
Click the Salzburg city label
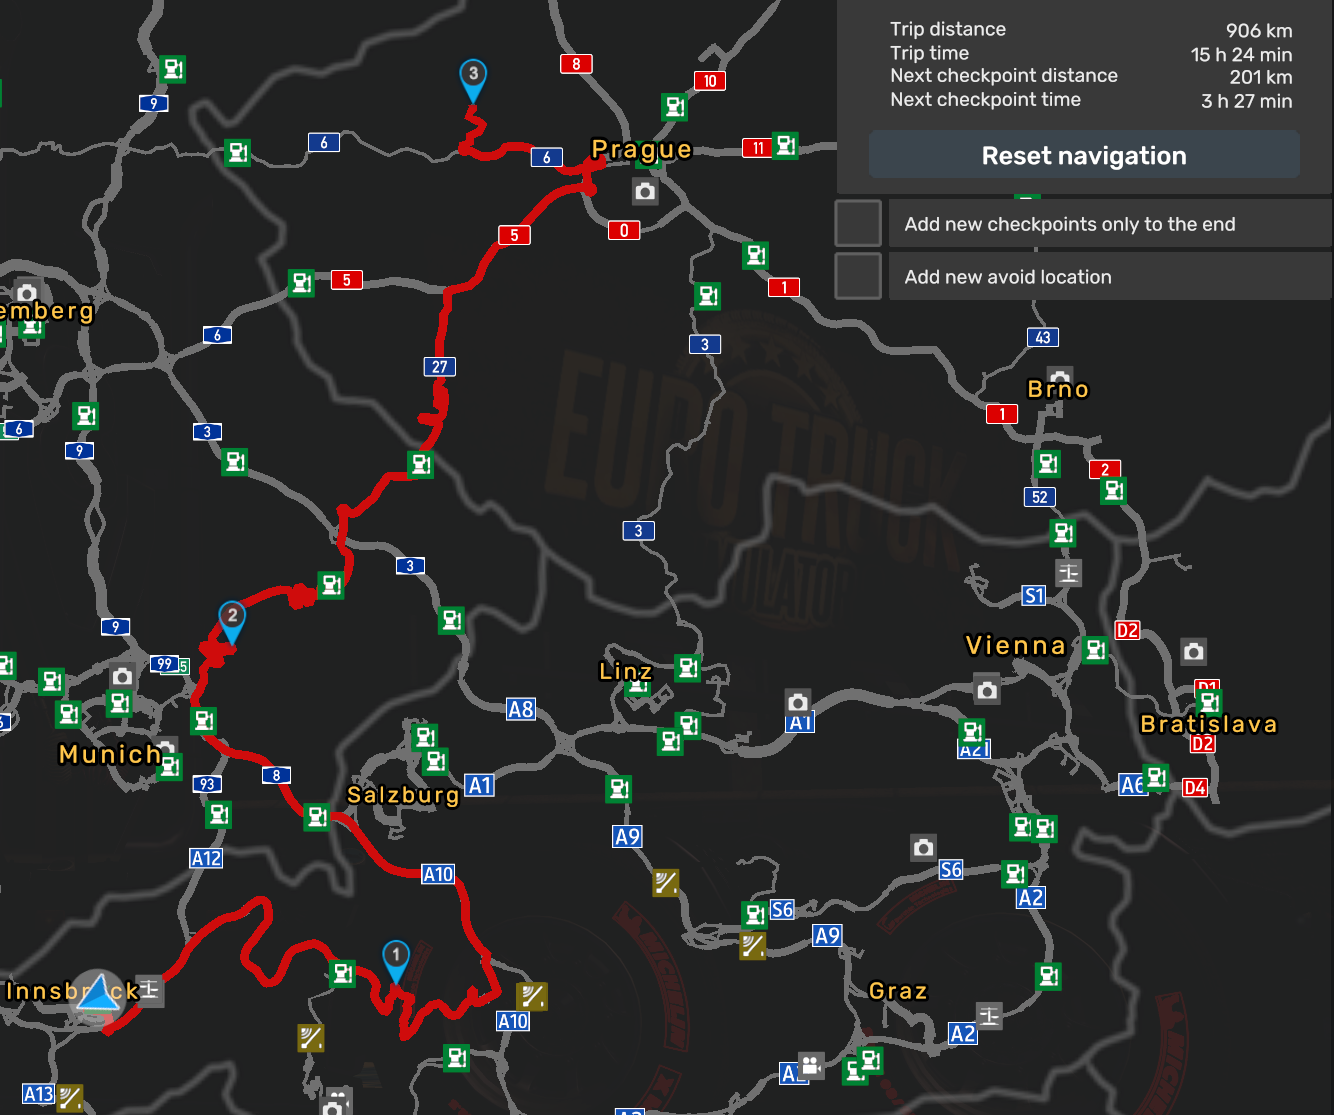coord(404,795)
